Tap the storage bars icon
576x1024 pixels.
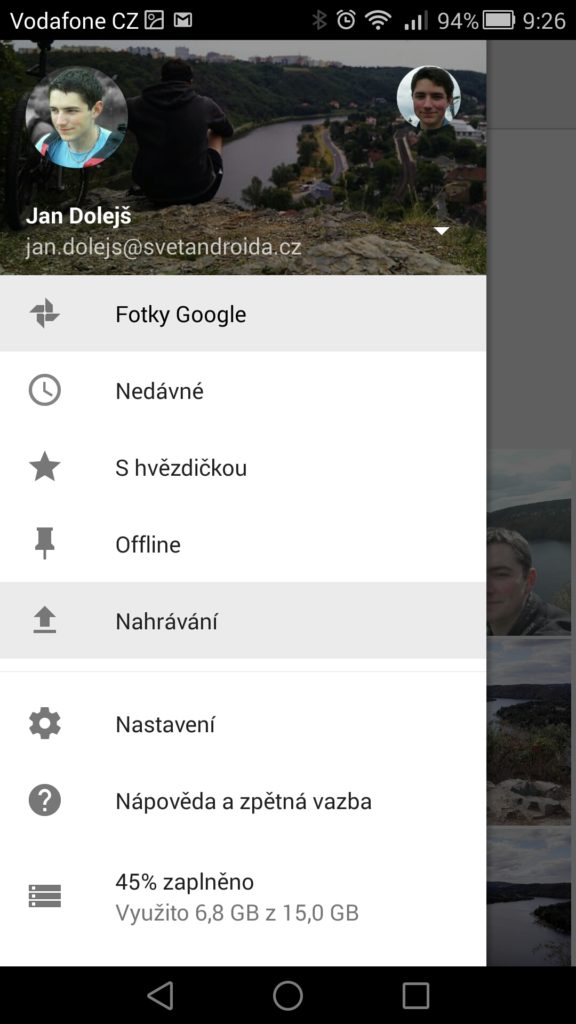click(44, 896)
